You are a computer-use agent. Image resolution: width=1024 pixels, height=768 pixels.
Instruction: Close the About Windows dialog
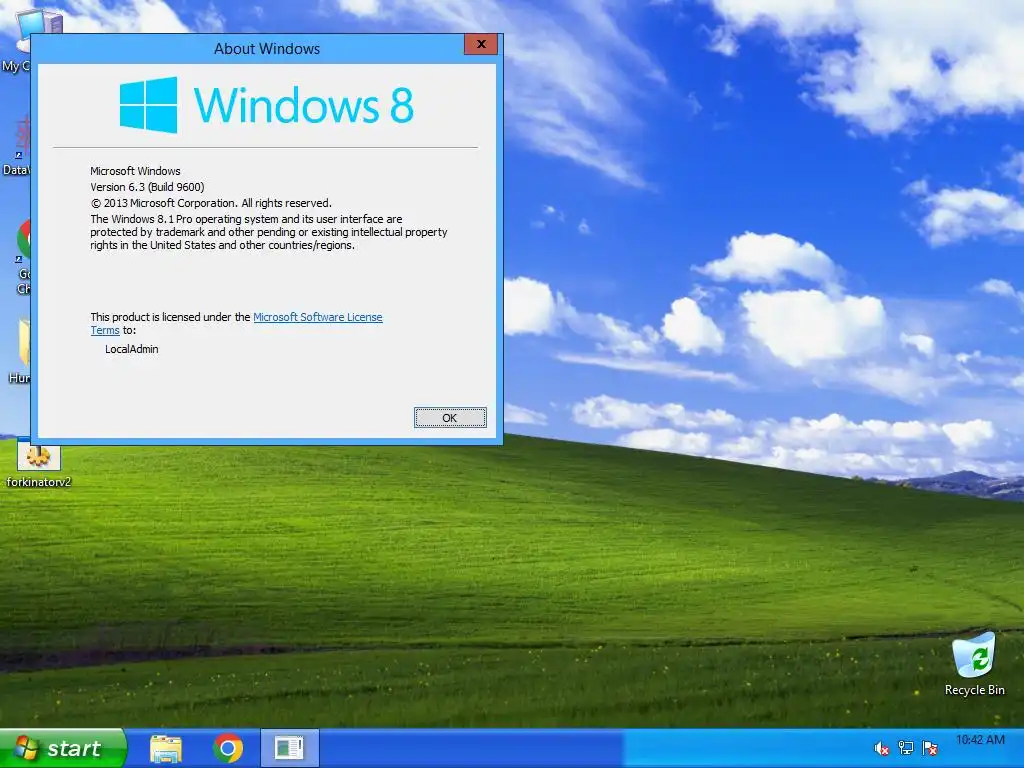(481, 44)
